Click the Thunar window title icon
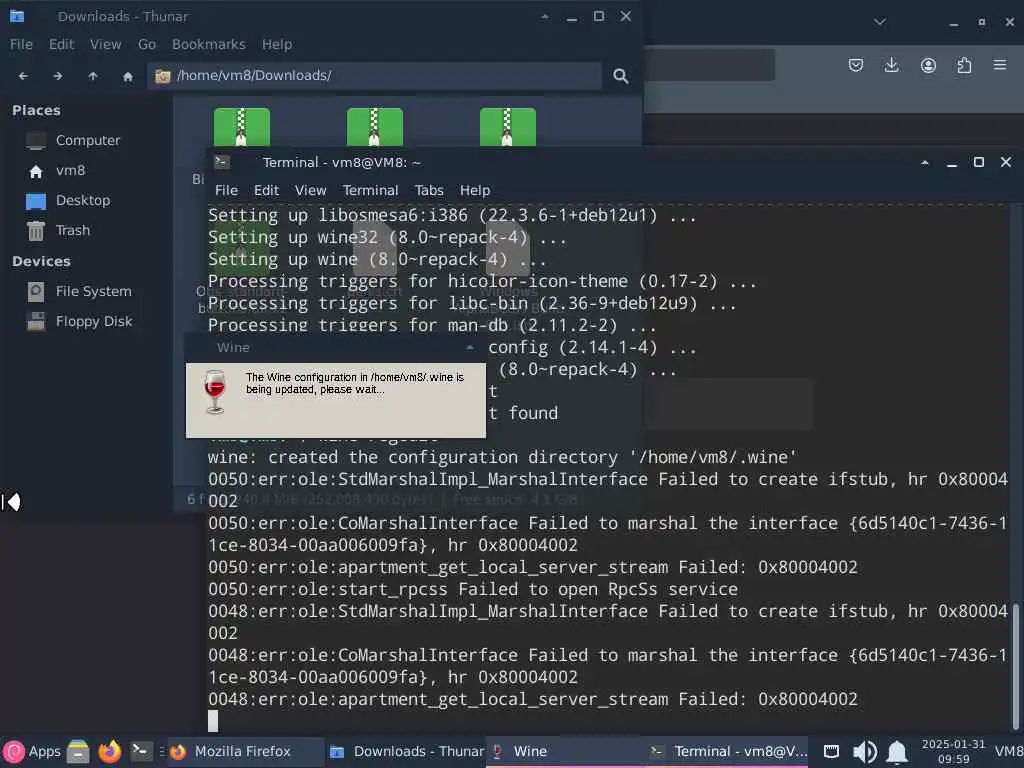1024x768 pixels. [17, 16]
